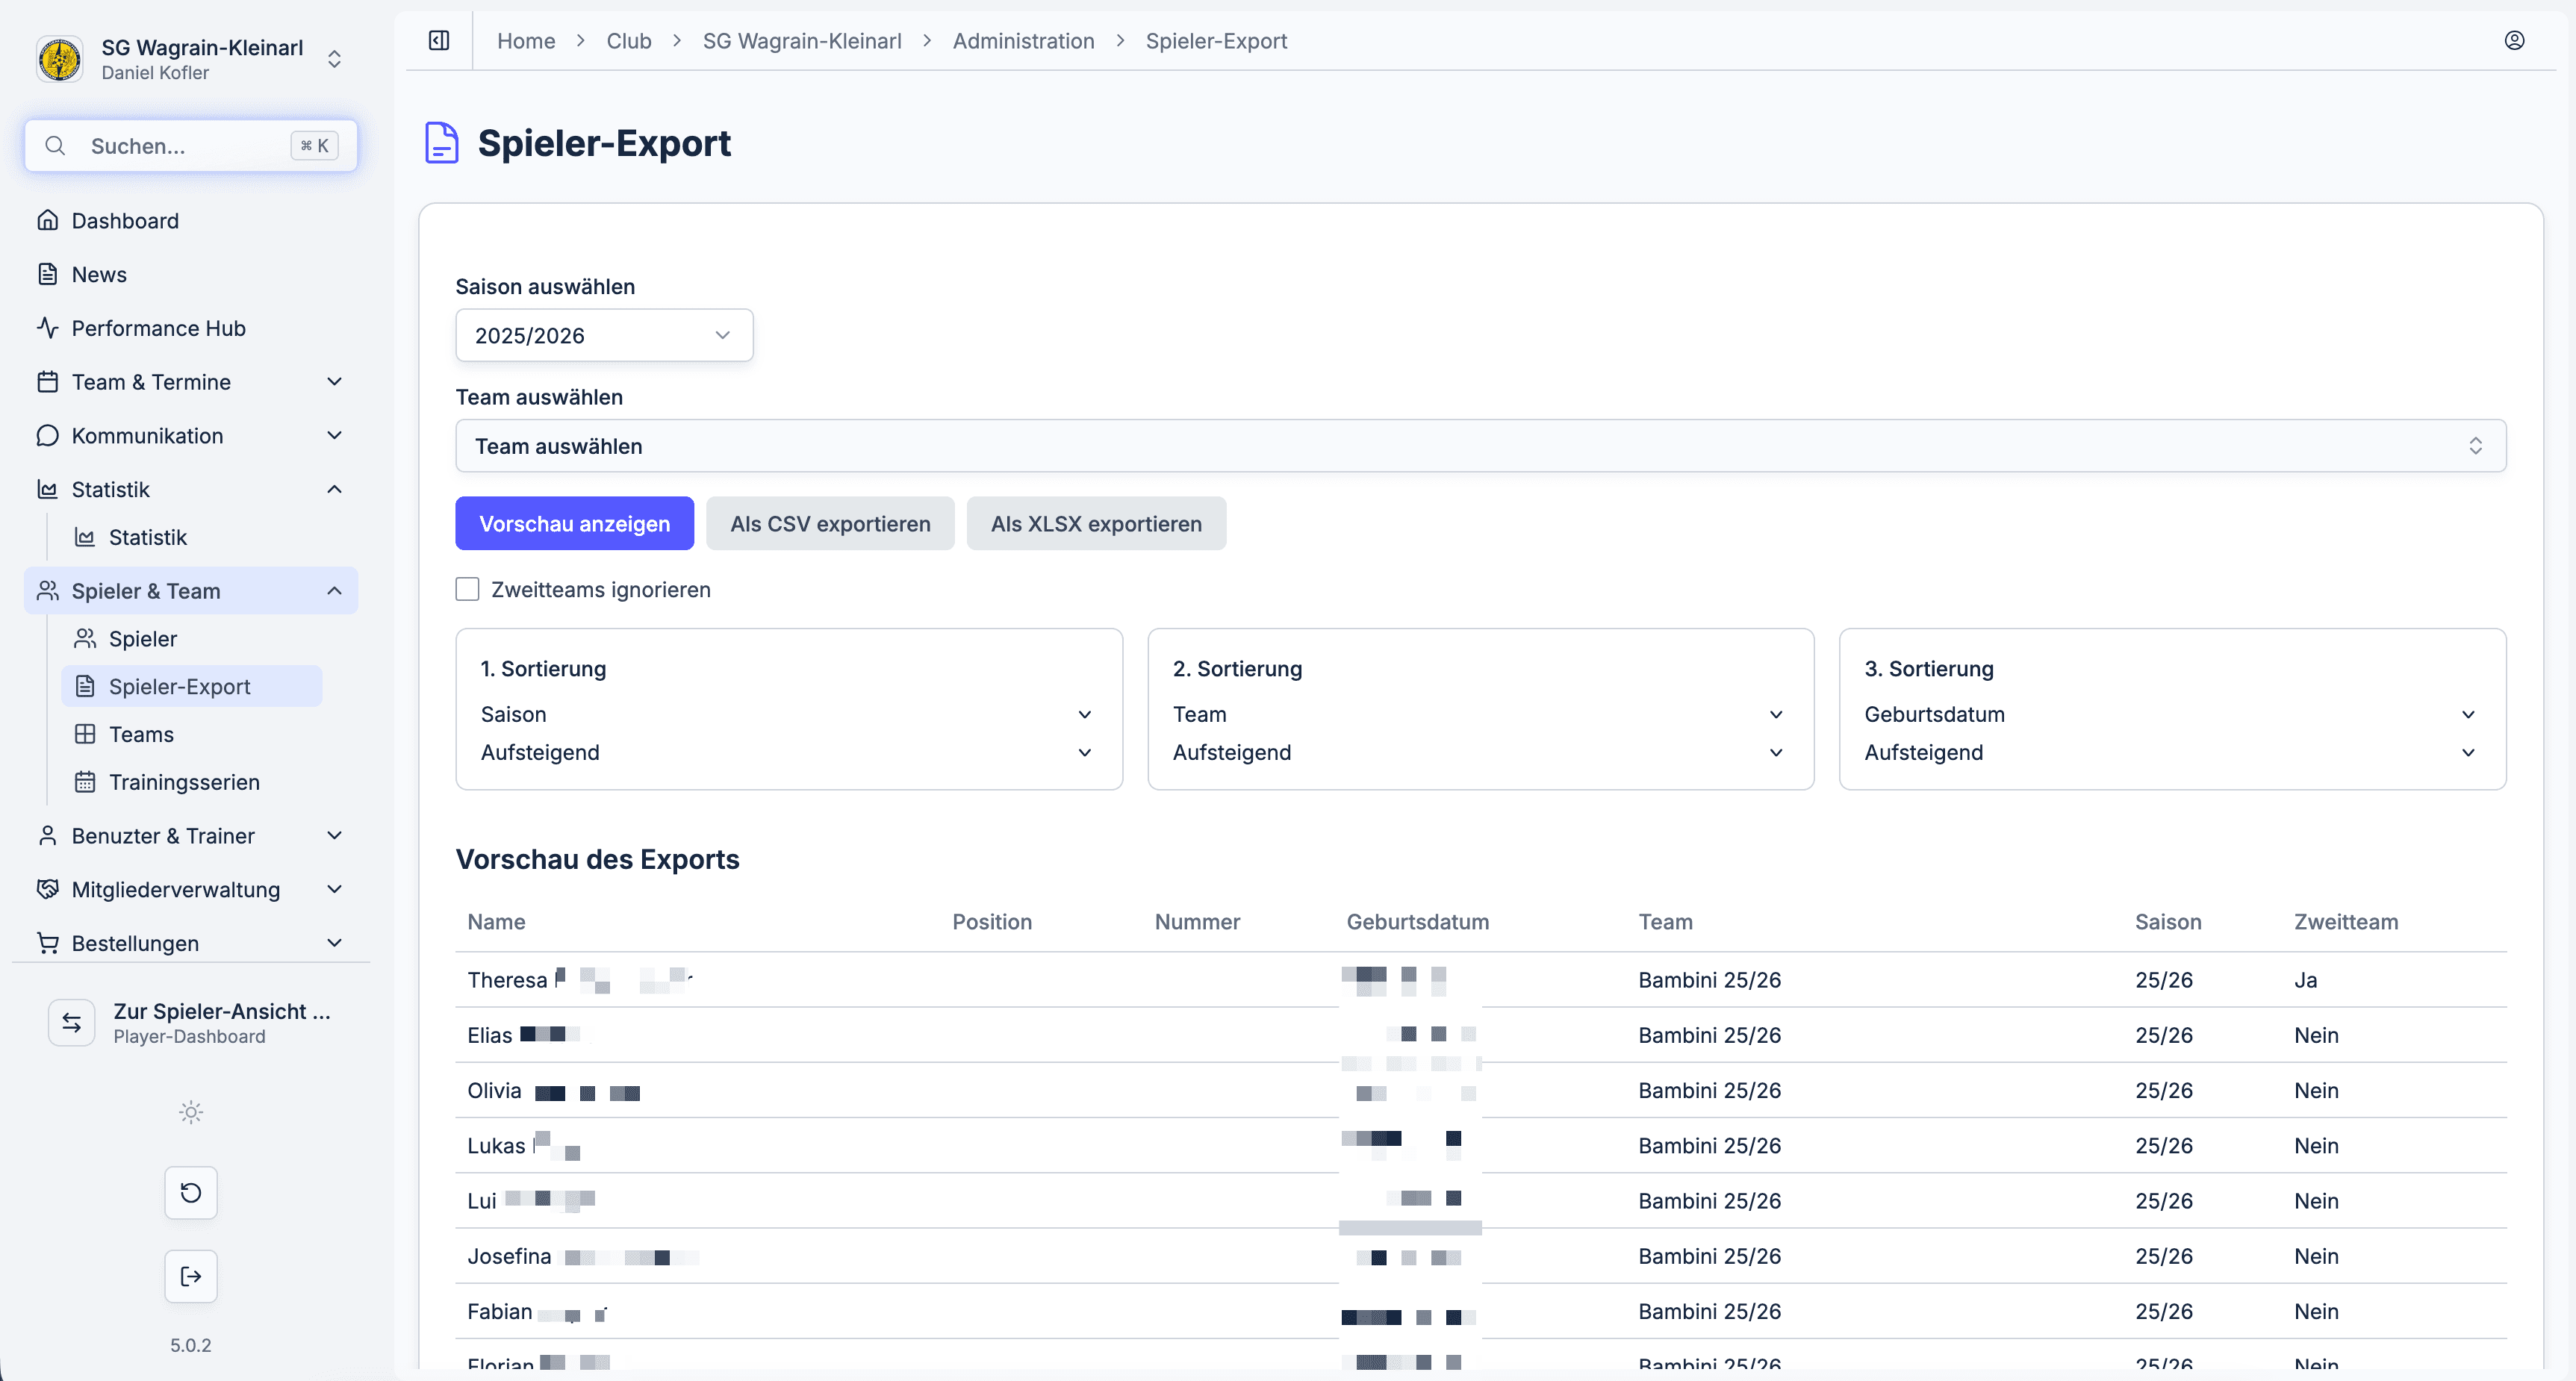Click Club breadcrumb link

pos(629,41)
